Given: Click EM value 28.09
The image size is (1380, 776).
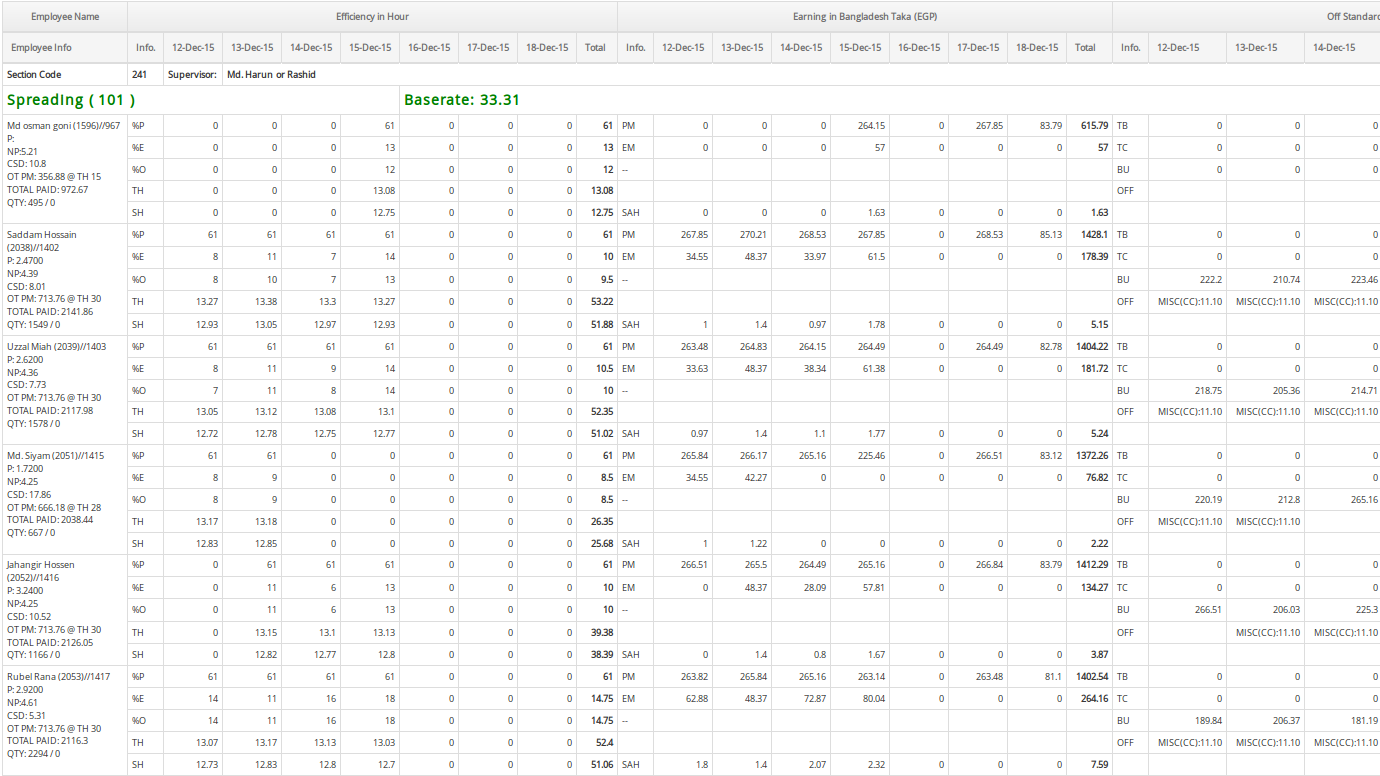Looking at the screenshot, I should (x=815, y=587).
